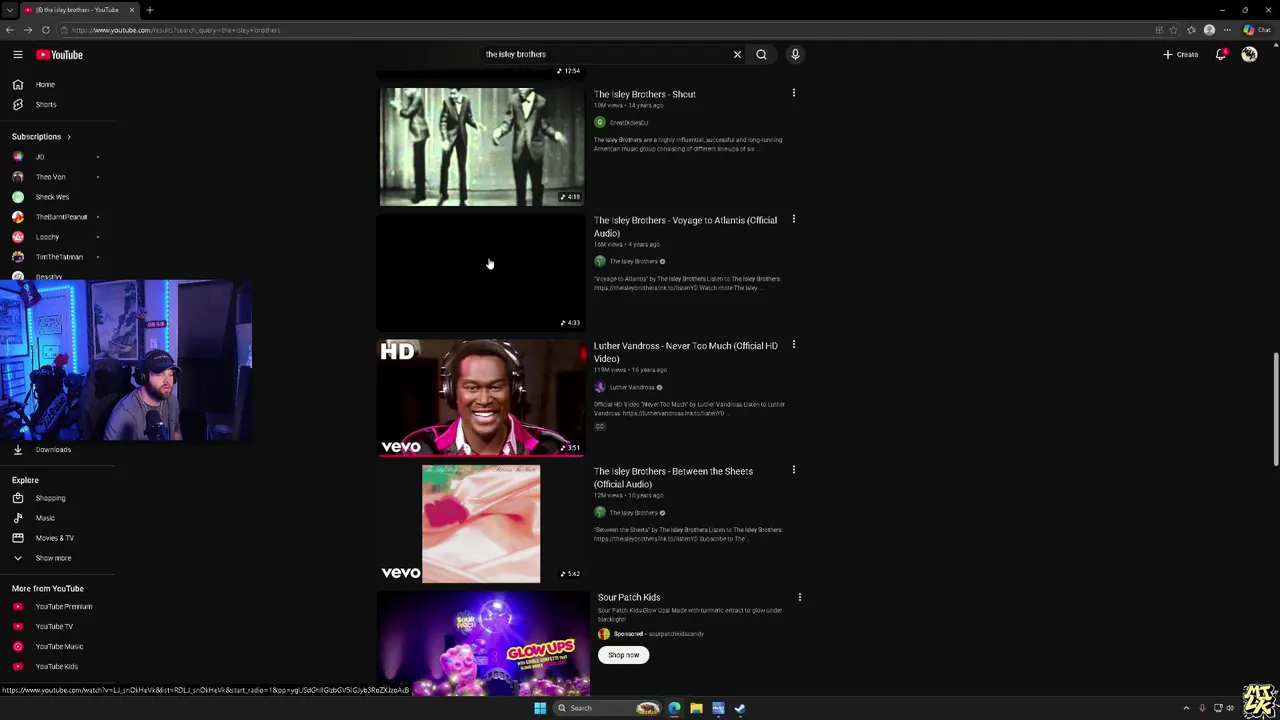Image resolution: width=1280 pixels, height=720 pixels.
Task: Click the Create button
Action: (1180, 55)
